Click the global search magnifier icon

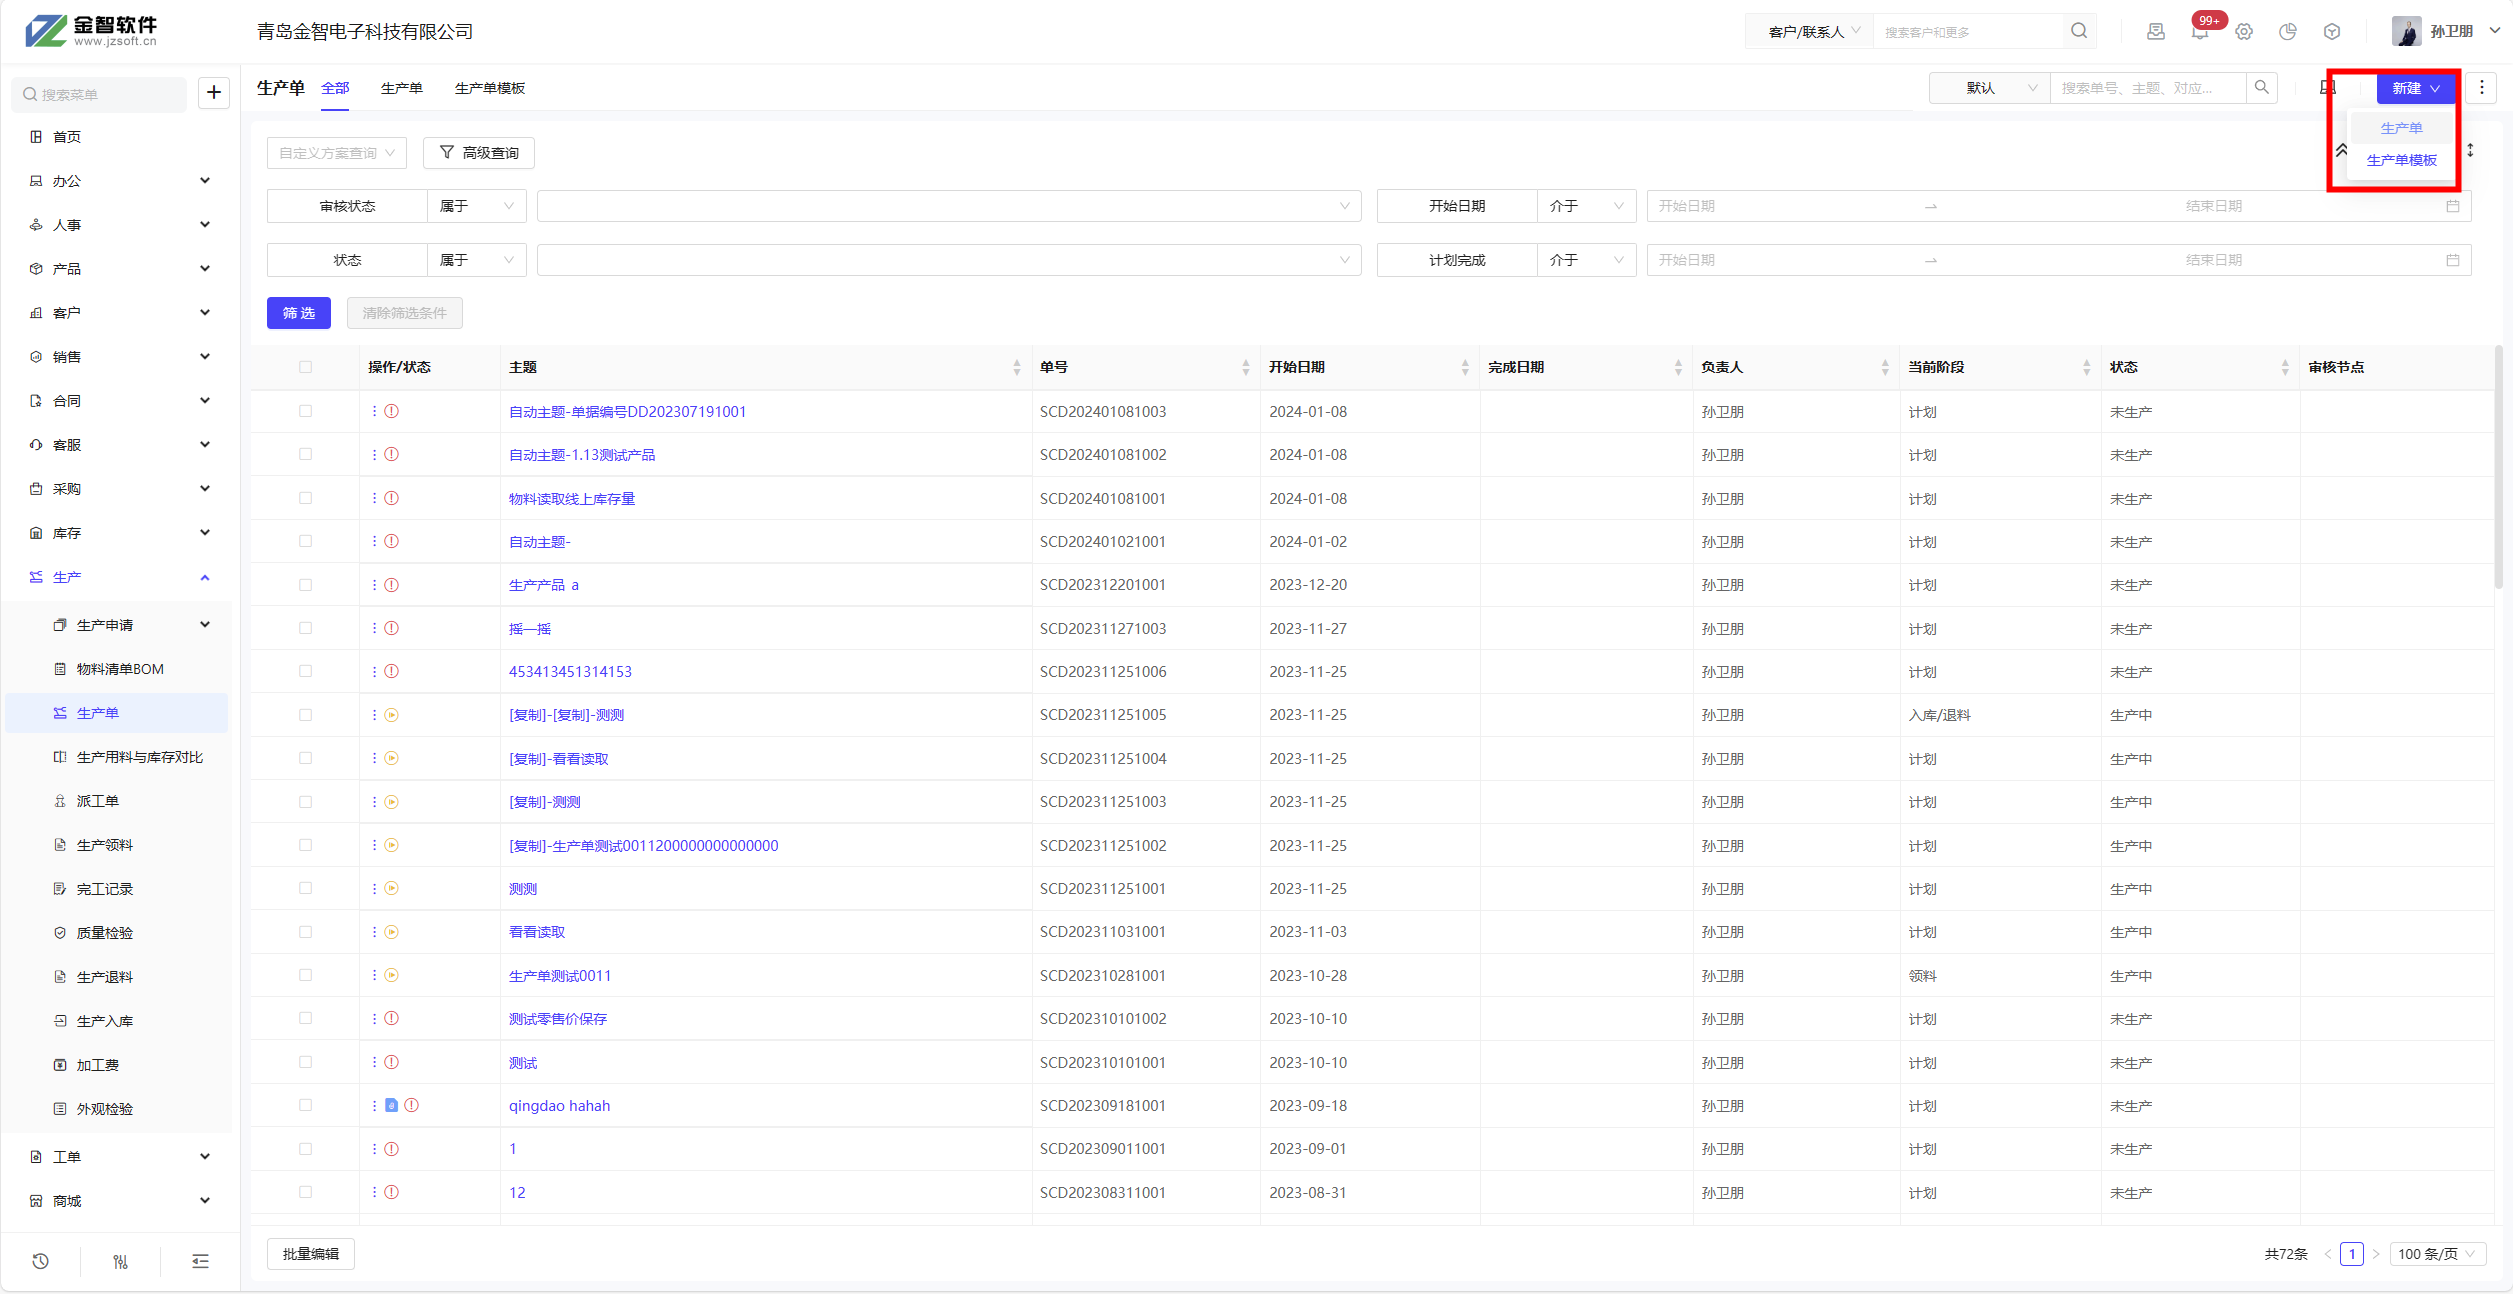[x=2079, y=31]
